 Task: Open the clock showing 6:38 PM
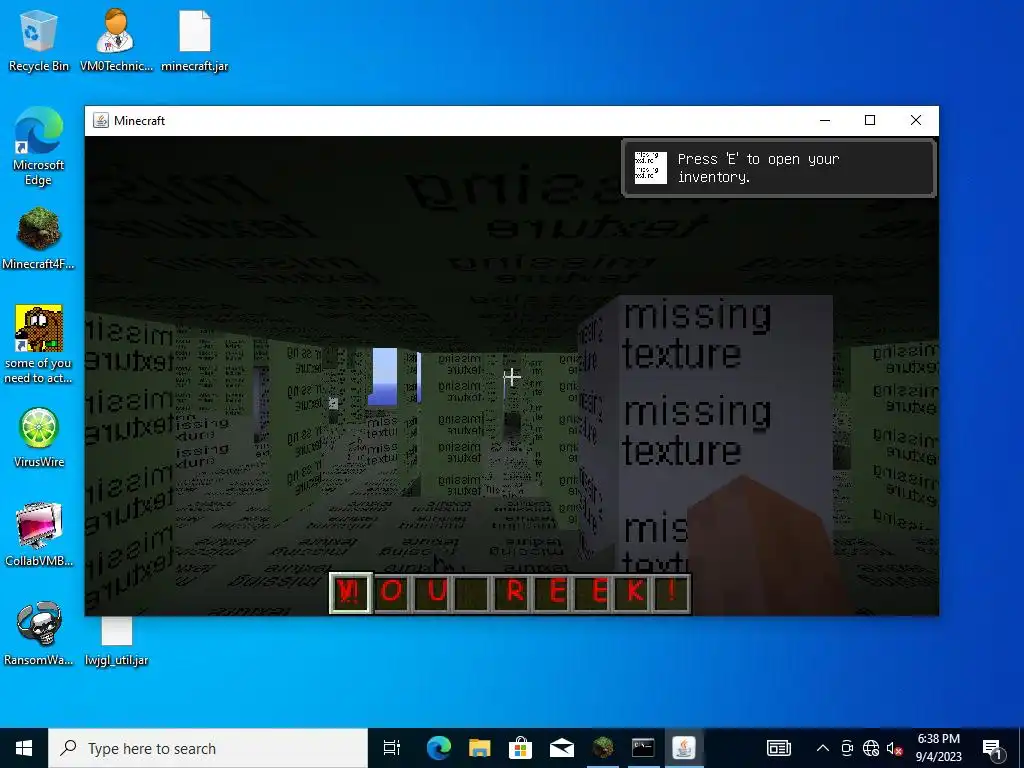pos(938,748)
